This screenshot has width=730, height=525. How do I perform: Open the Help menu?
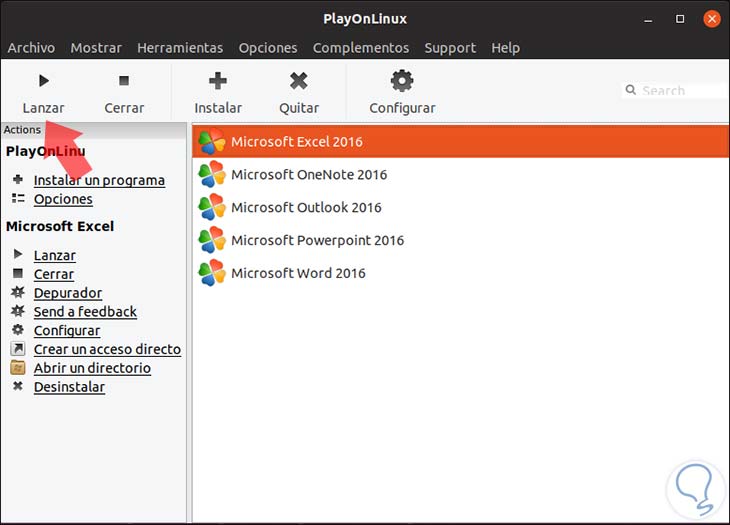[x=506, y=48]
